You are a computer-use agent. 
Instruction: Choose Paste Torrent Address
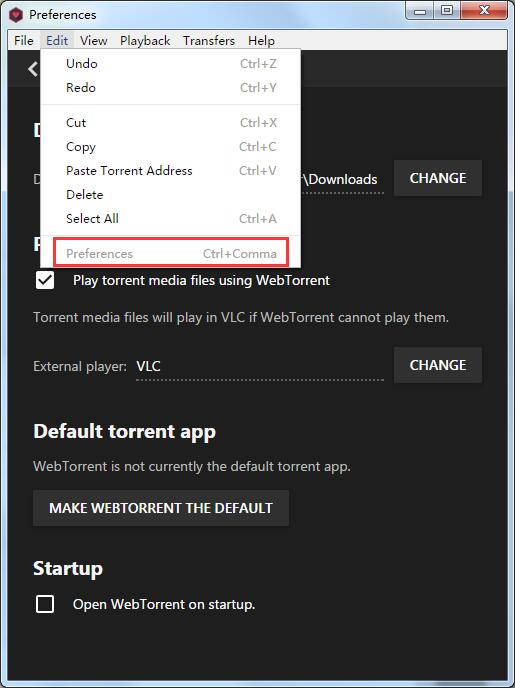[x=170, y=171]
